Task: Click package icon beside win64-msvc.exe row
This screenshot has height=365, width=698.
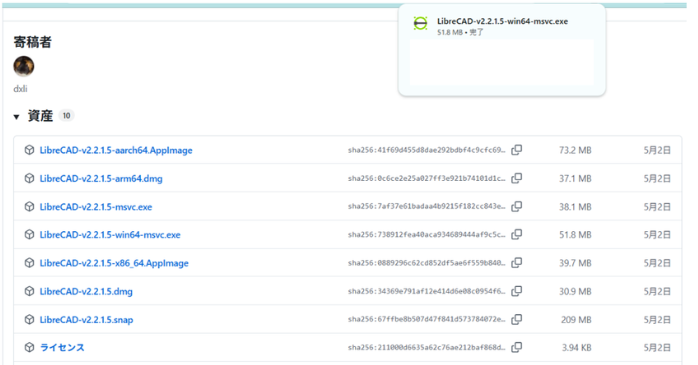Action: click(x=29, y=235)
